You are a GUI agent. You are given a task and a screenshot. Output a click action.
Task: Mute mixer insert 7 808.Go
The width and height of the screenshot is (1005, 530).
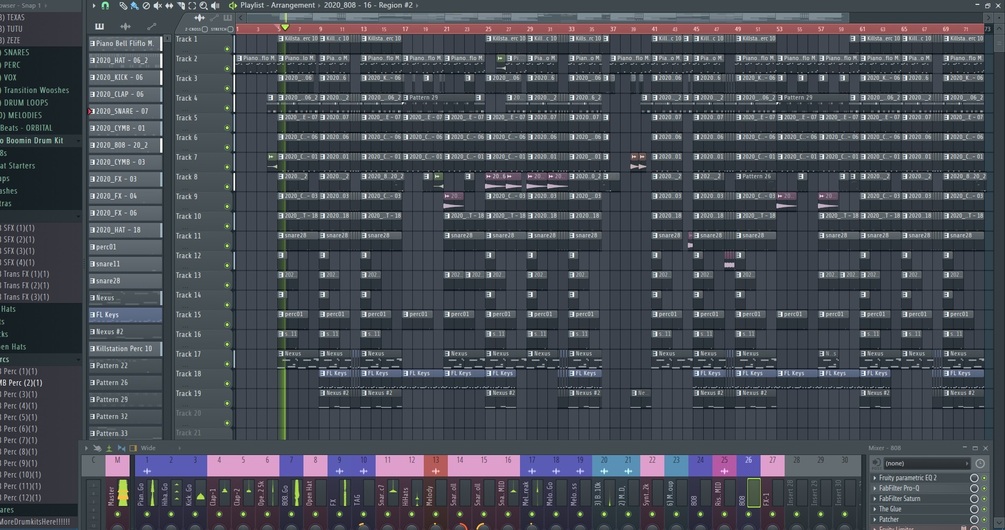[x=291, y=515]
